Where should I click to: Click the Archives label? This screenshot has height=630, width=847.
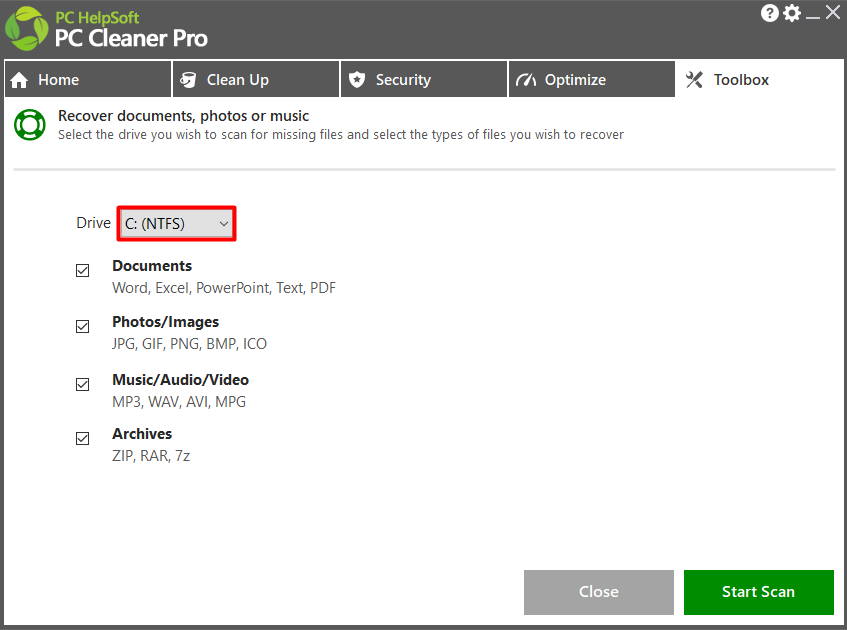pyautogui.click(x=142, y=434)
